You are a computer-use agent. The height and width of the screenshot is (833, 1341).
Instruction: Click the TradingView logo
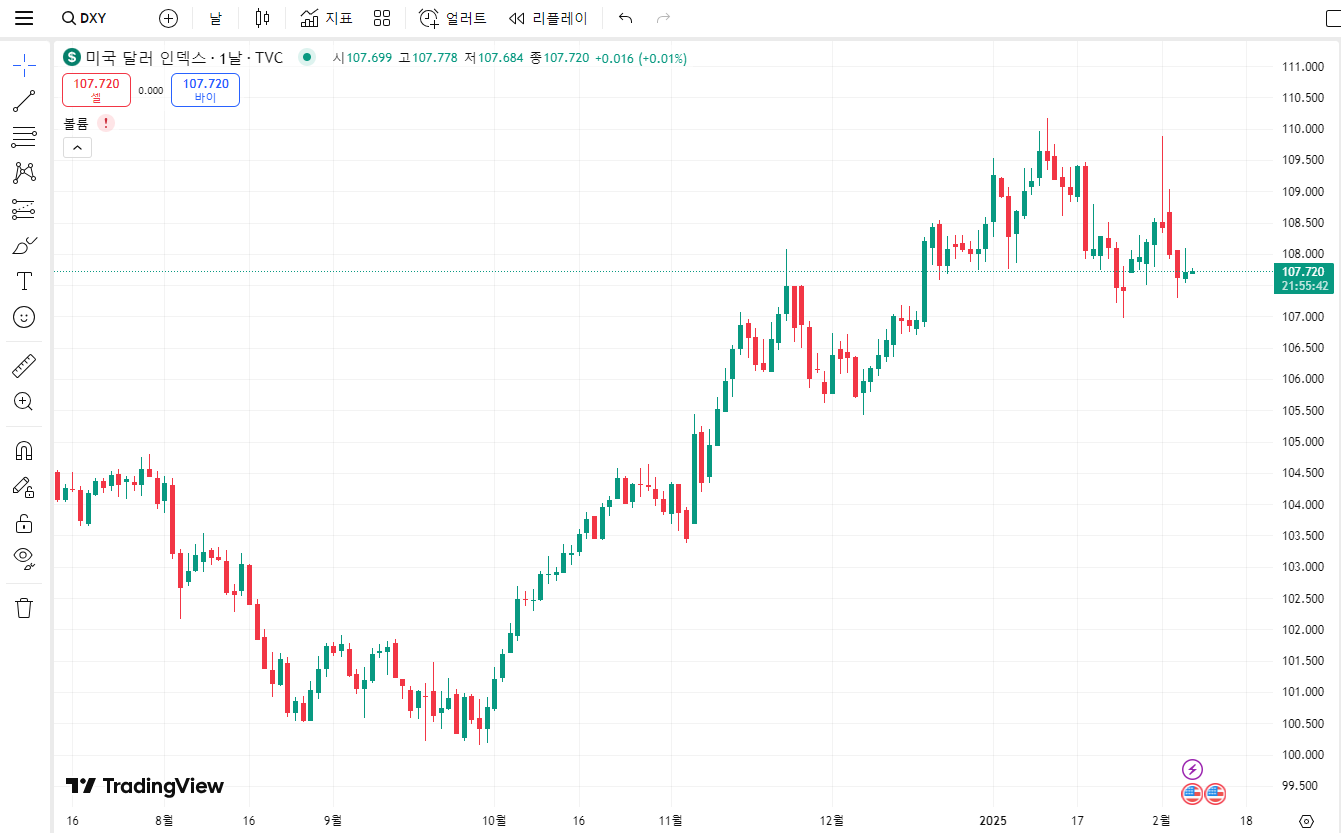[145, 786]
